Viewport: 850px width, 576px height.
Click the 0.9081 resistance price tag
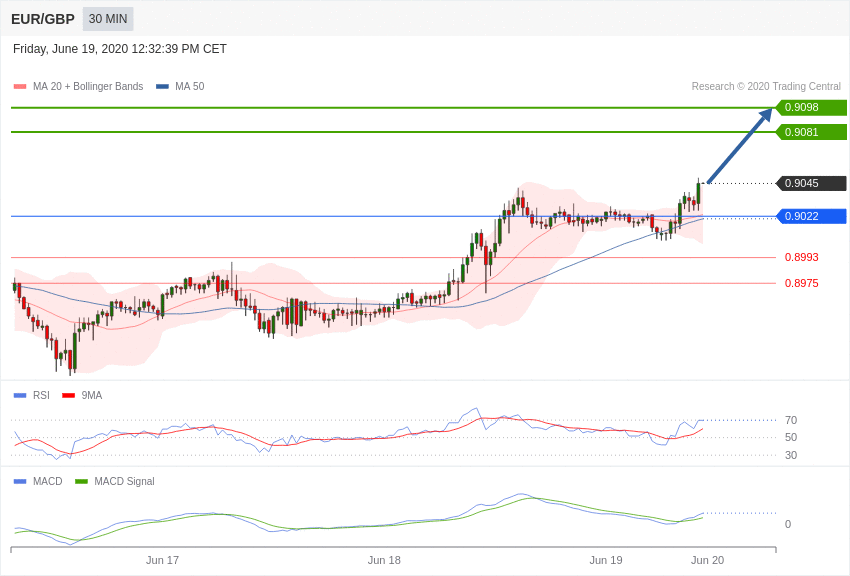pyautogui.click(x=811, y=132)
